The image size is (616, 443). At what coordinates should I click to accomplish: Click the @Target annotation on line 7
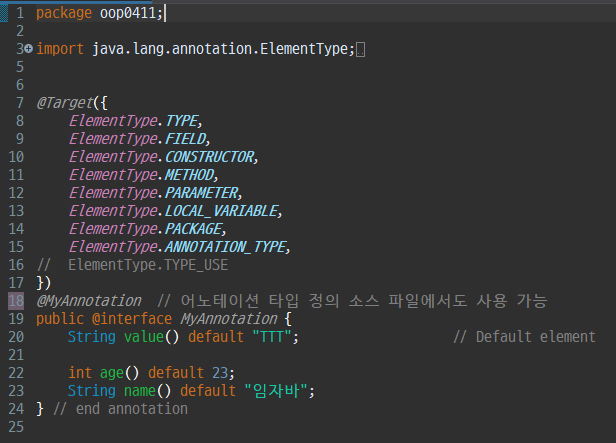[65, 103]
